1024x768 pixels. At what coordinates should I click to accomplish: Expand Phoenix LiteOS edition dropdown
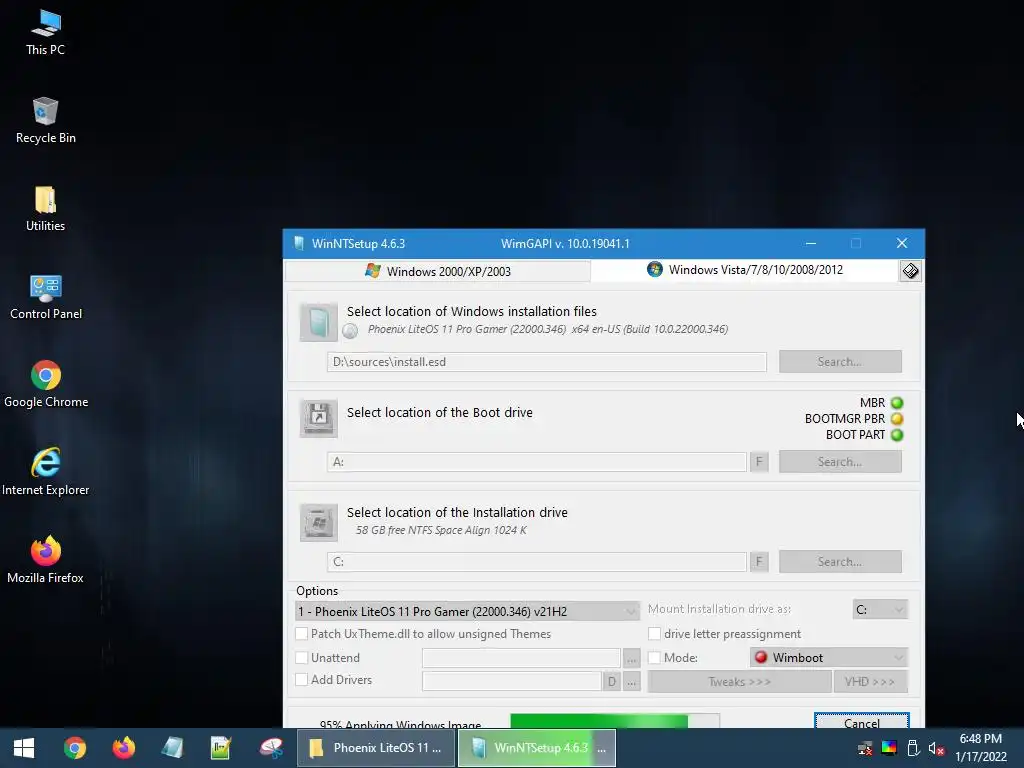pyautogui.click(x=468, y=611)
